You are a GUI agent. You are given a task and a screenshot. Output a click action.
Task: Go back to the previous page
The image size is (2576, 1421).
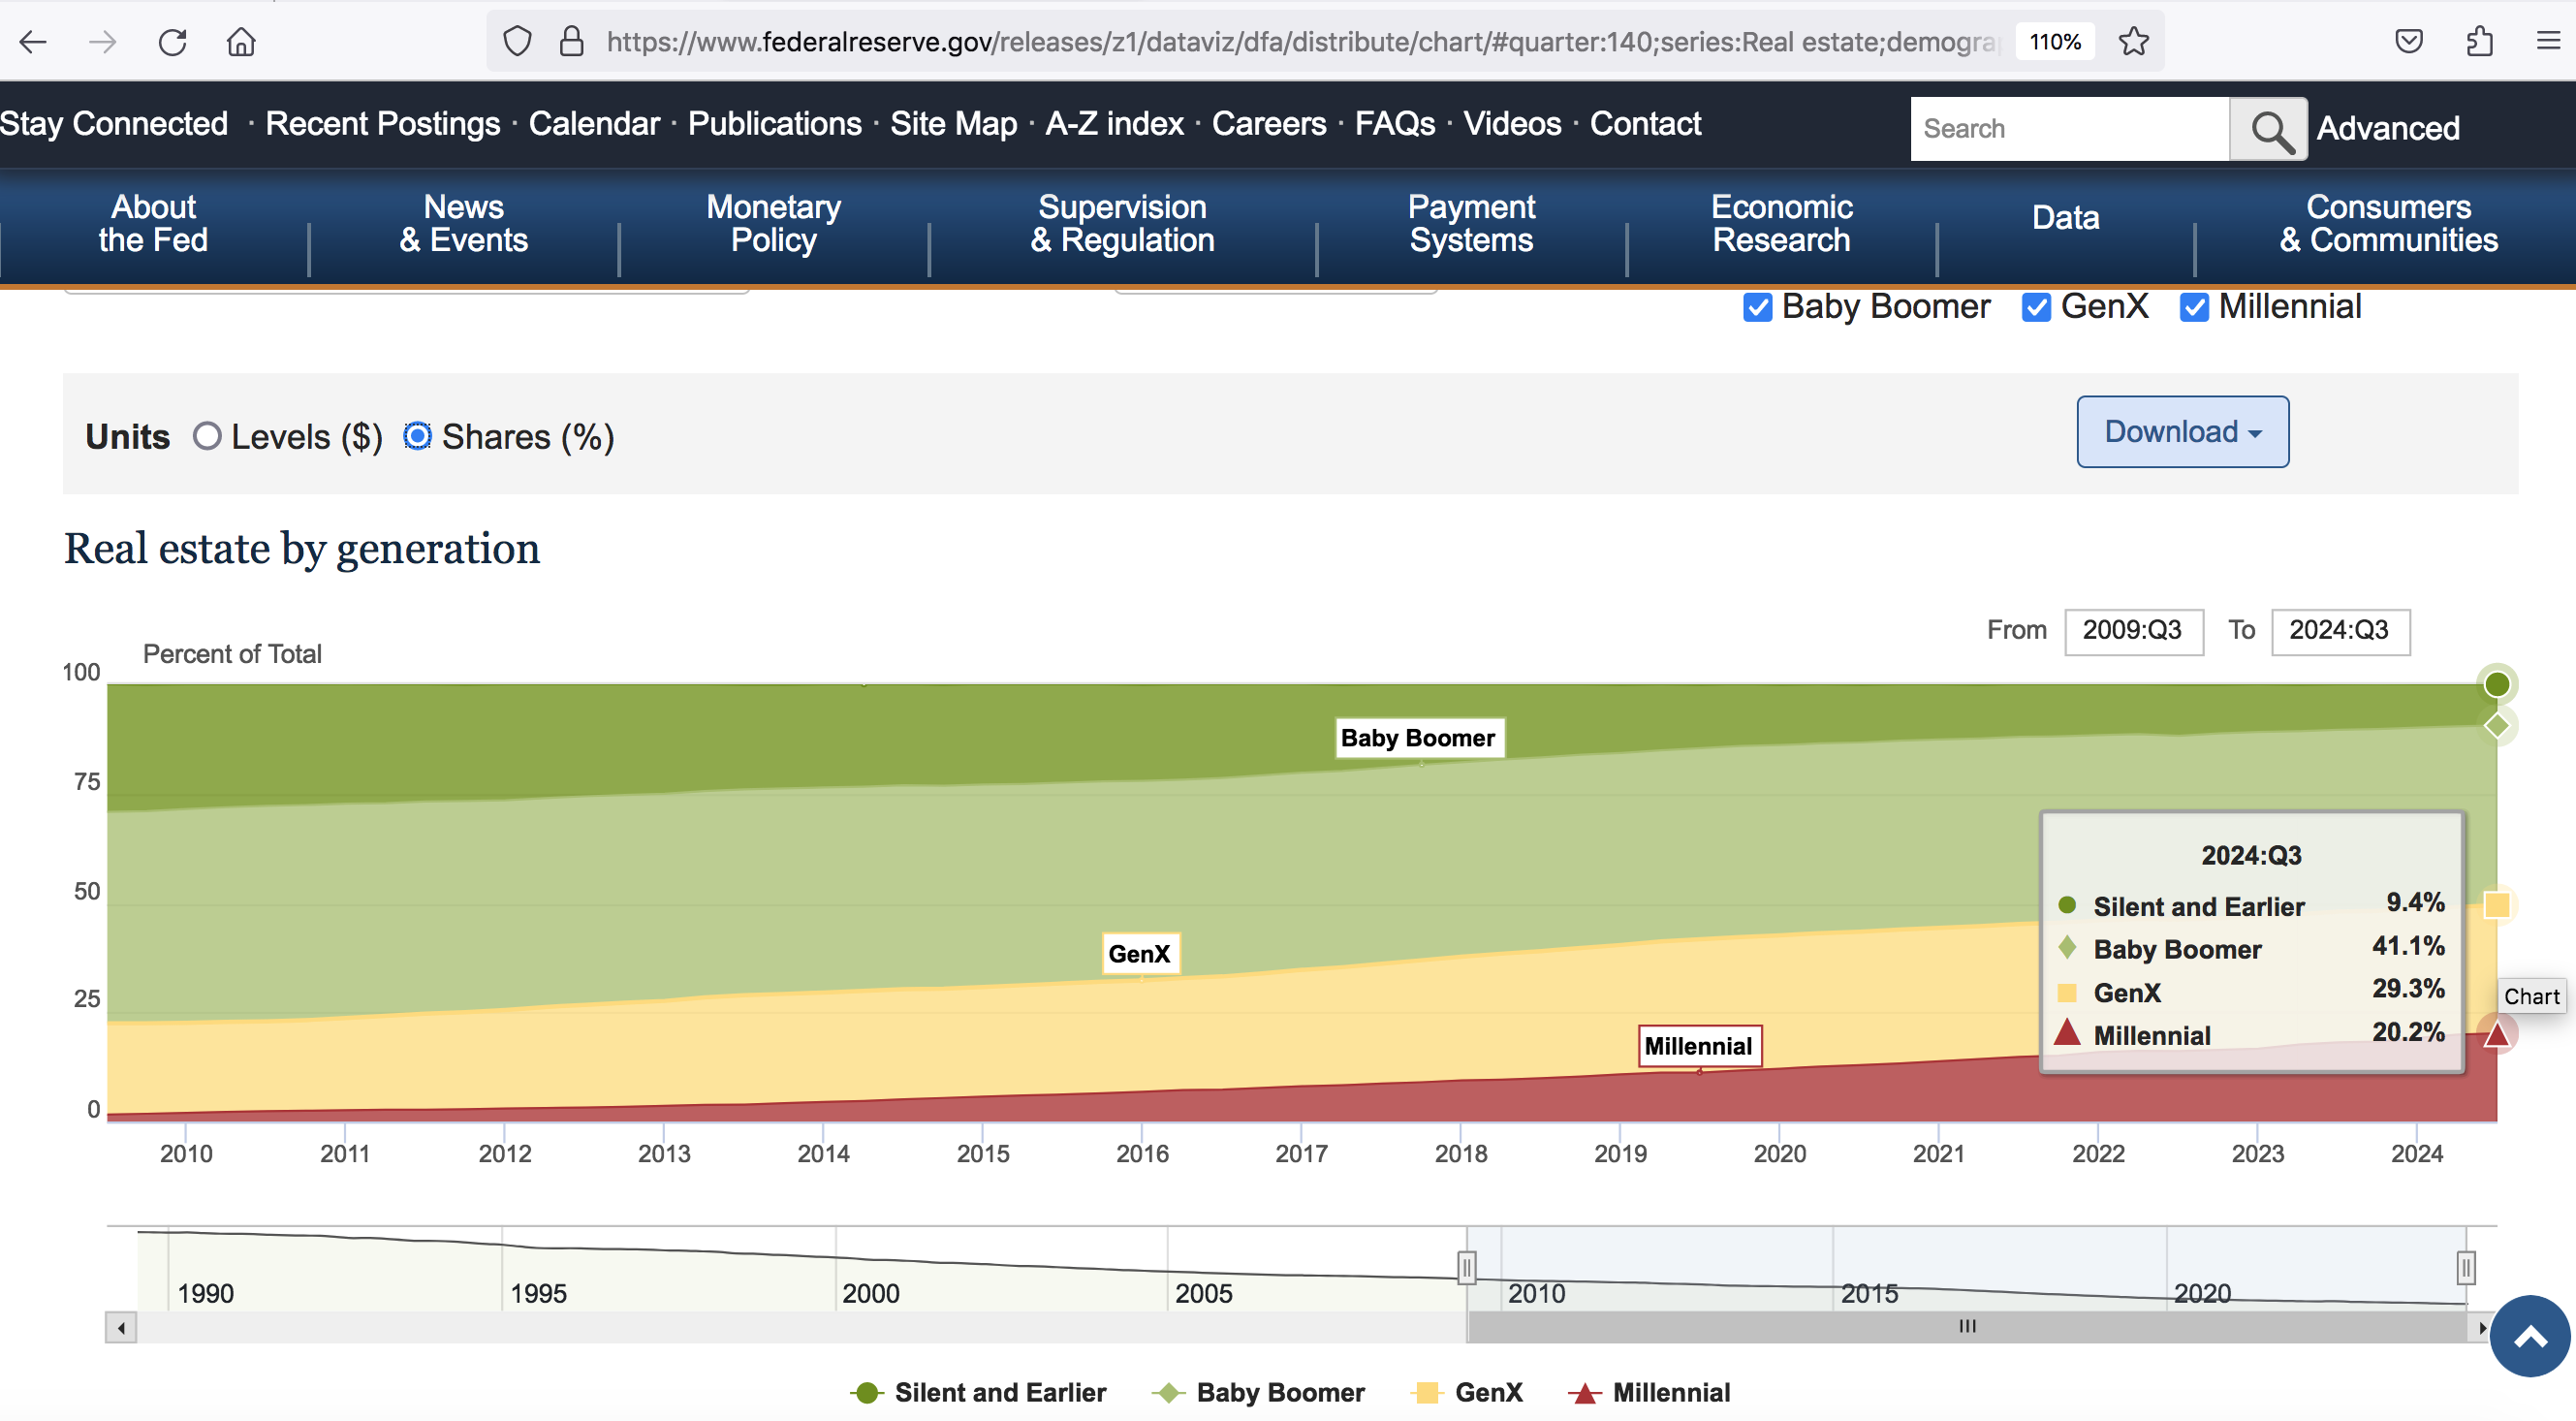pyautogui.click(x=34, y=41)
